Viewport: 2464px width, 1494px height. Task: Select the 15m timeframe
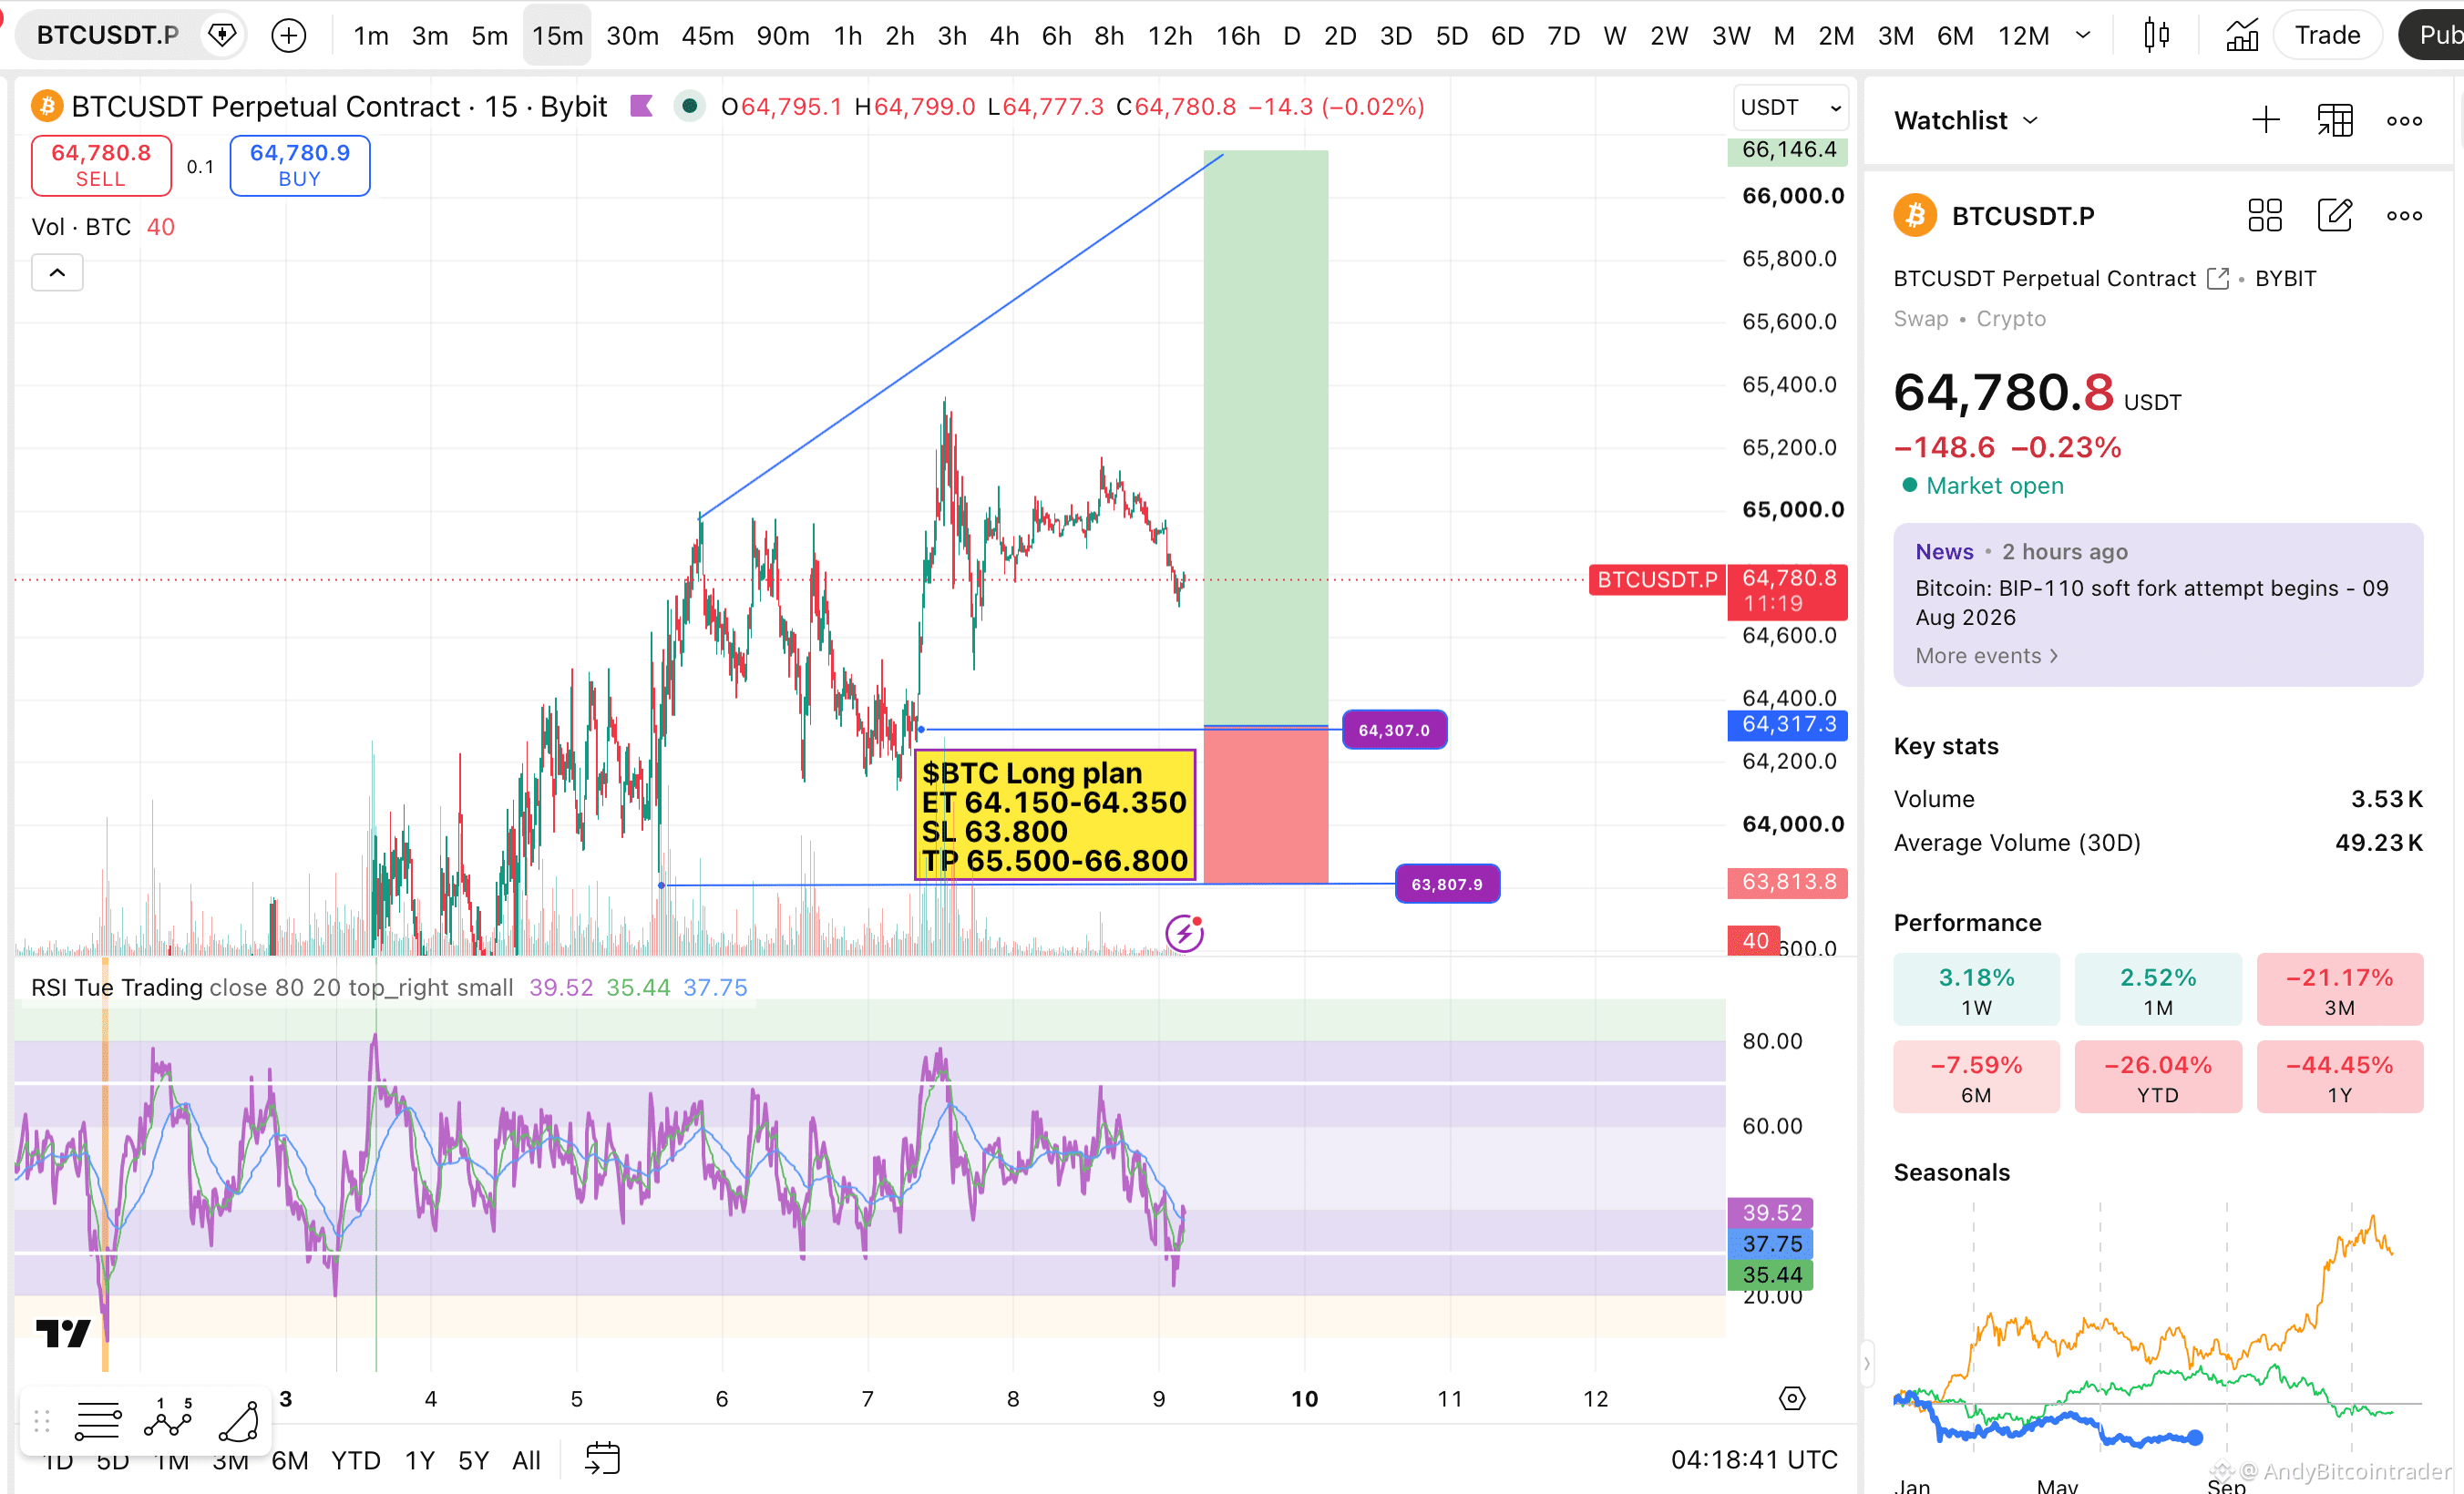pos(557,36)
